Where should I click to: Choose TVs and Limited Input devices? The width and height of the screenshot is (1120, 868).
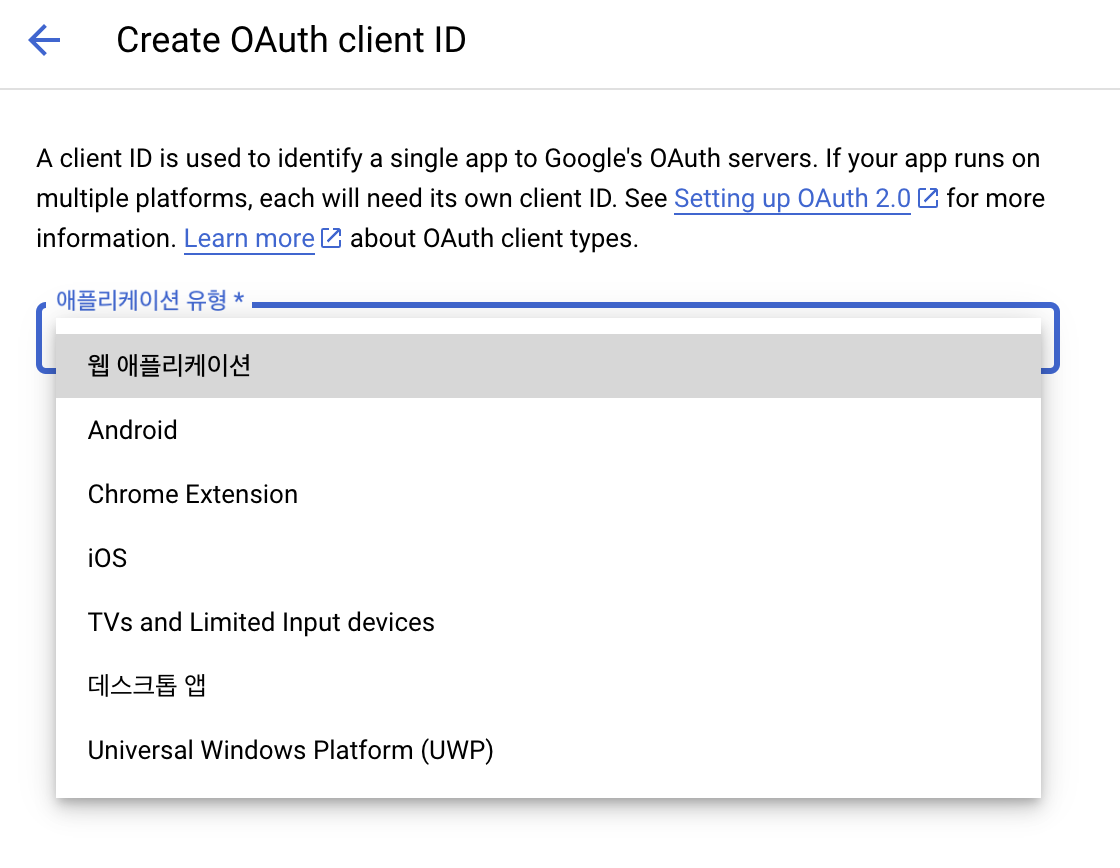click(x=548, y=622)
